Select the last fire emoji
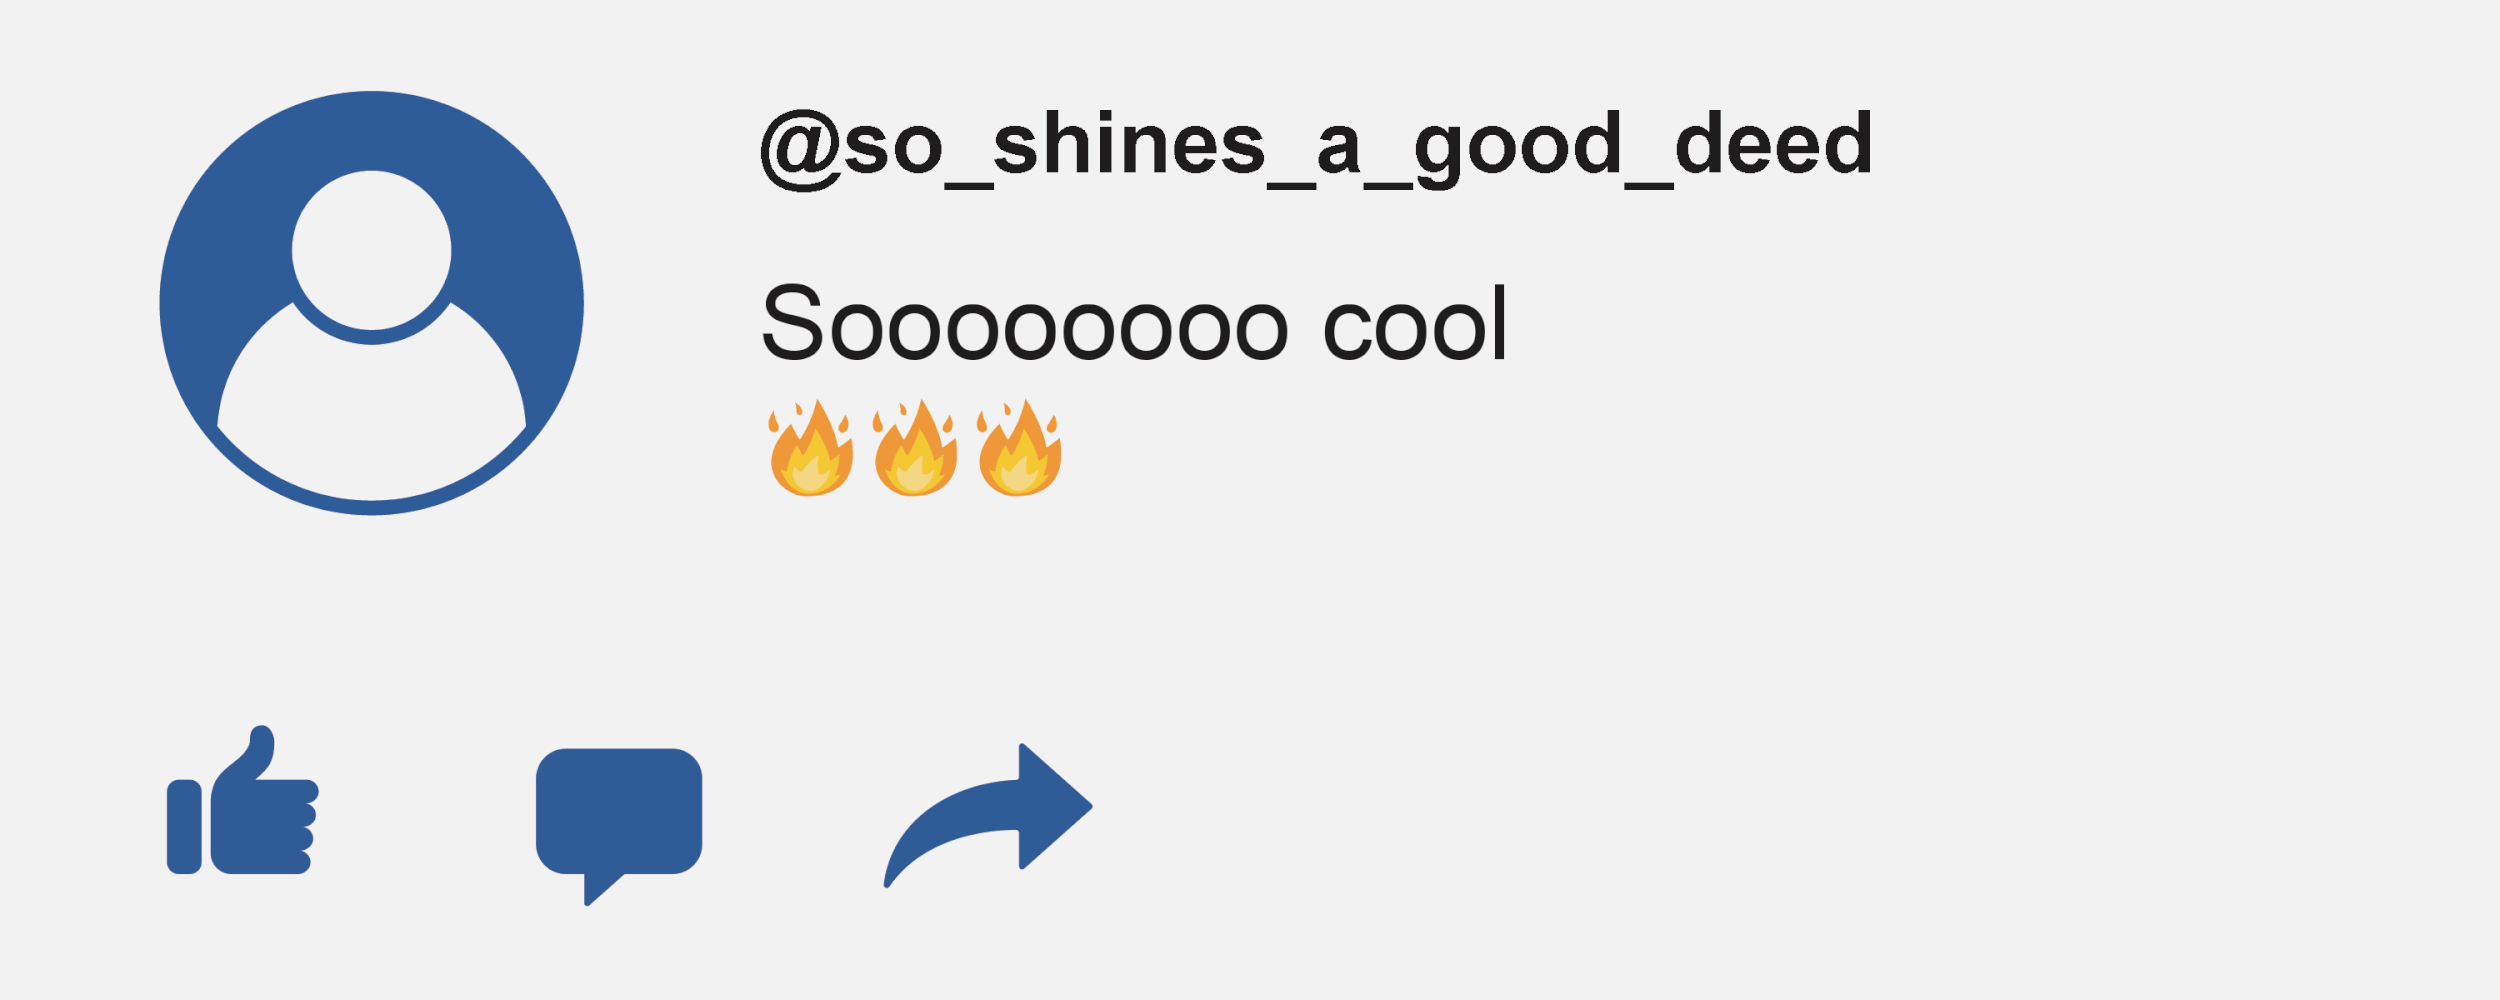The height and width of the screenshot is (1000, 2500). [1020, 448]
